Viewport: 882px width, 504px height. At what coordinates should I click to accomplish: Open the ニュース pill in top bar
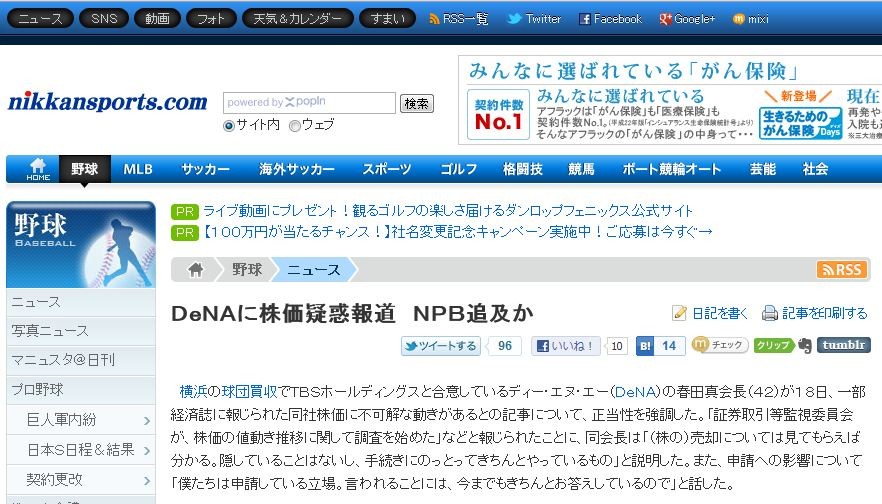(x=40, y=19)
